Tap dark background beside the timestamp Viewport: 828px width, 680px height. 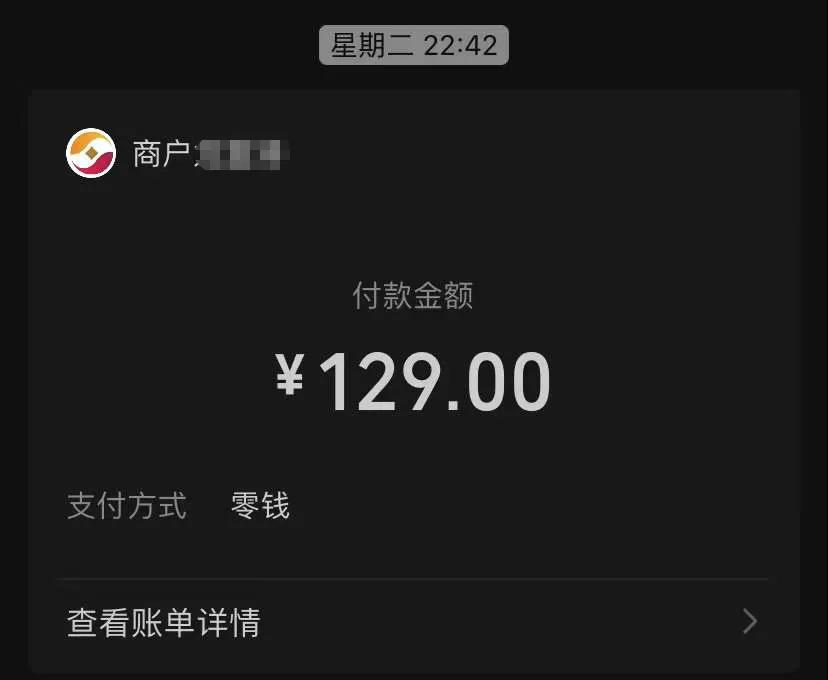tap(660, 45)
